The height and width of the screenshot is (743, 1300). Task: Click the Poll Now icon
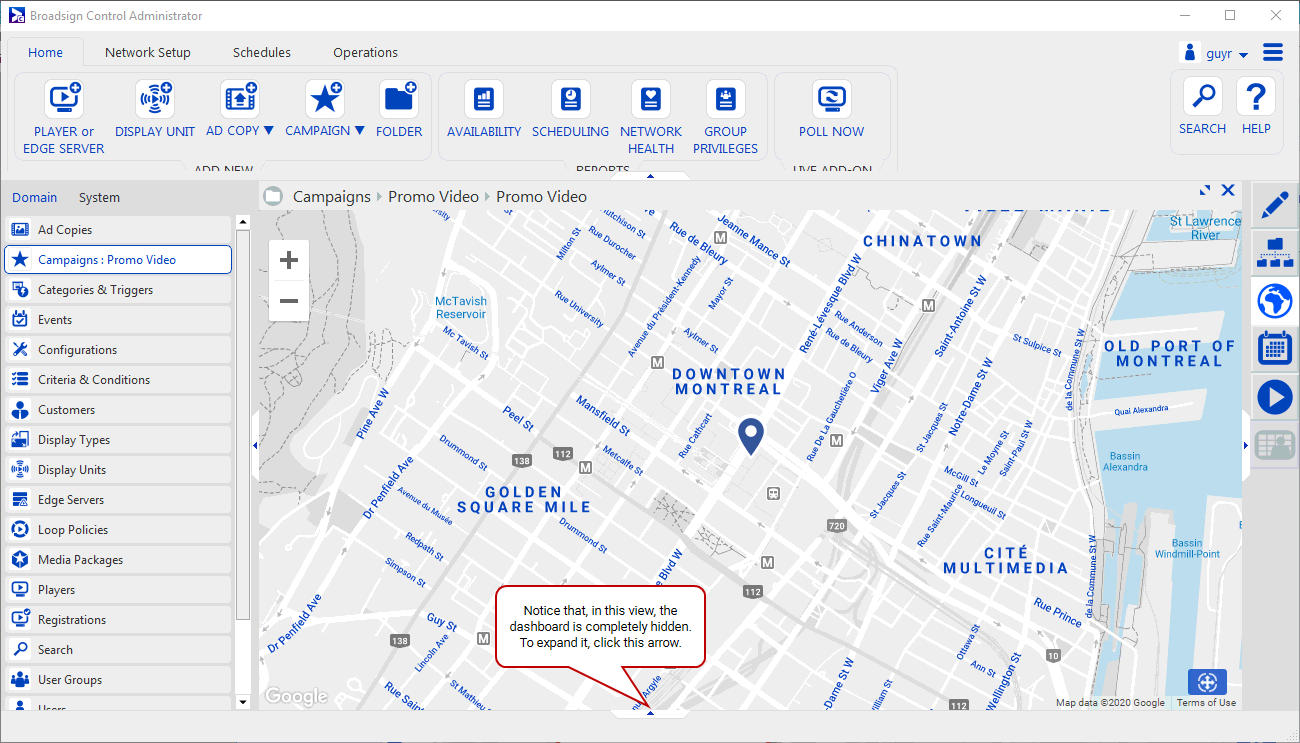coord(832,99)
